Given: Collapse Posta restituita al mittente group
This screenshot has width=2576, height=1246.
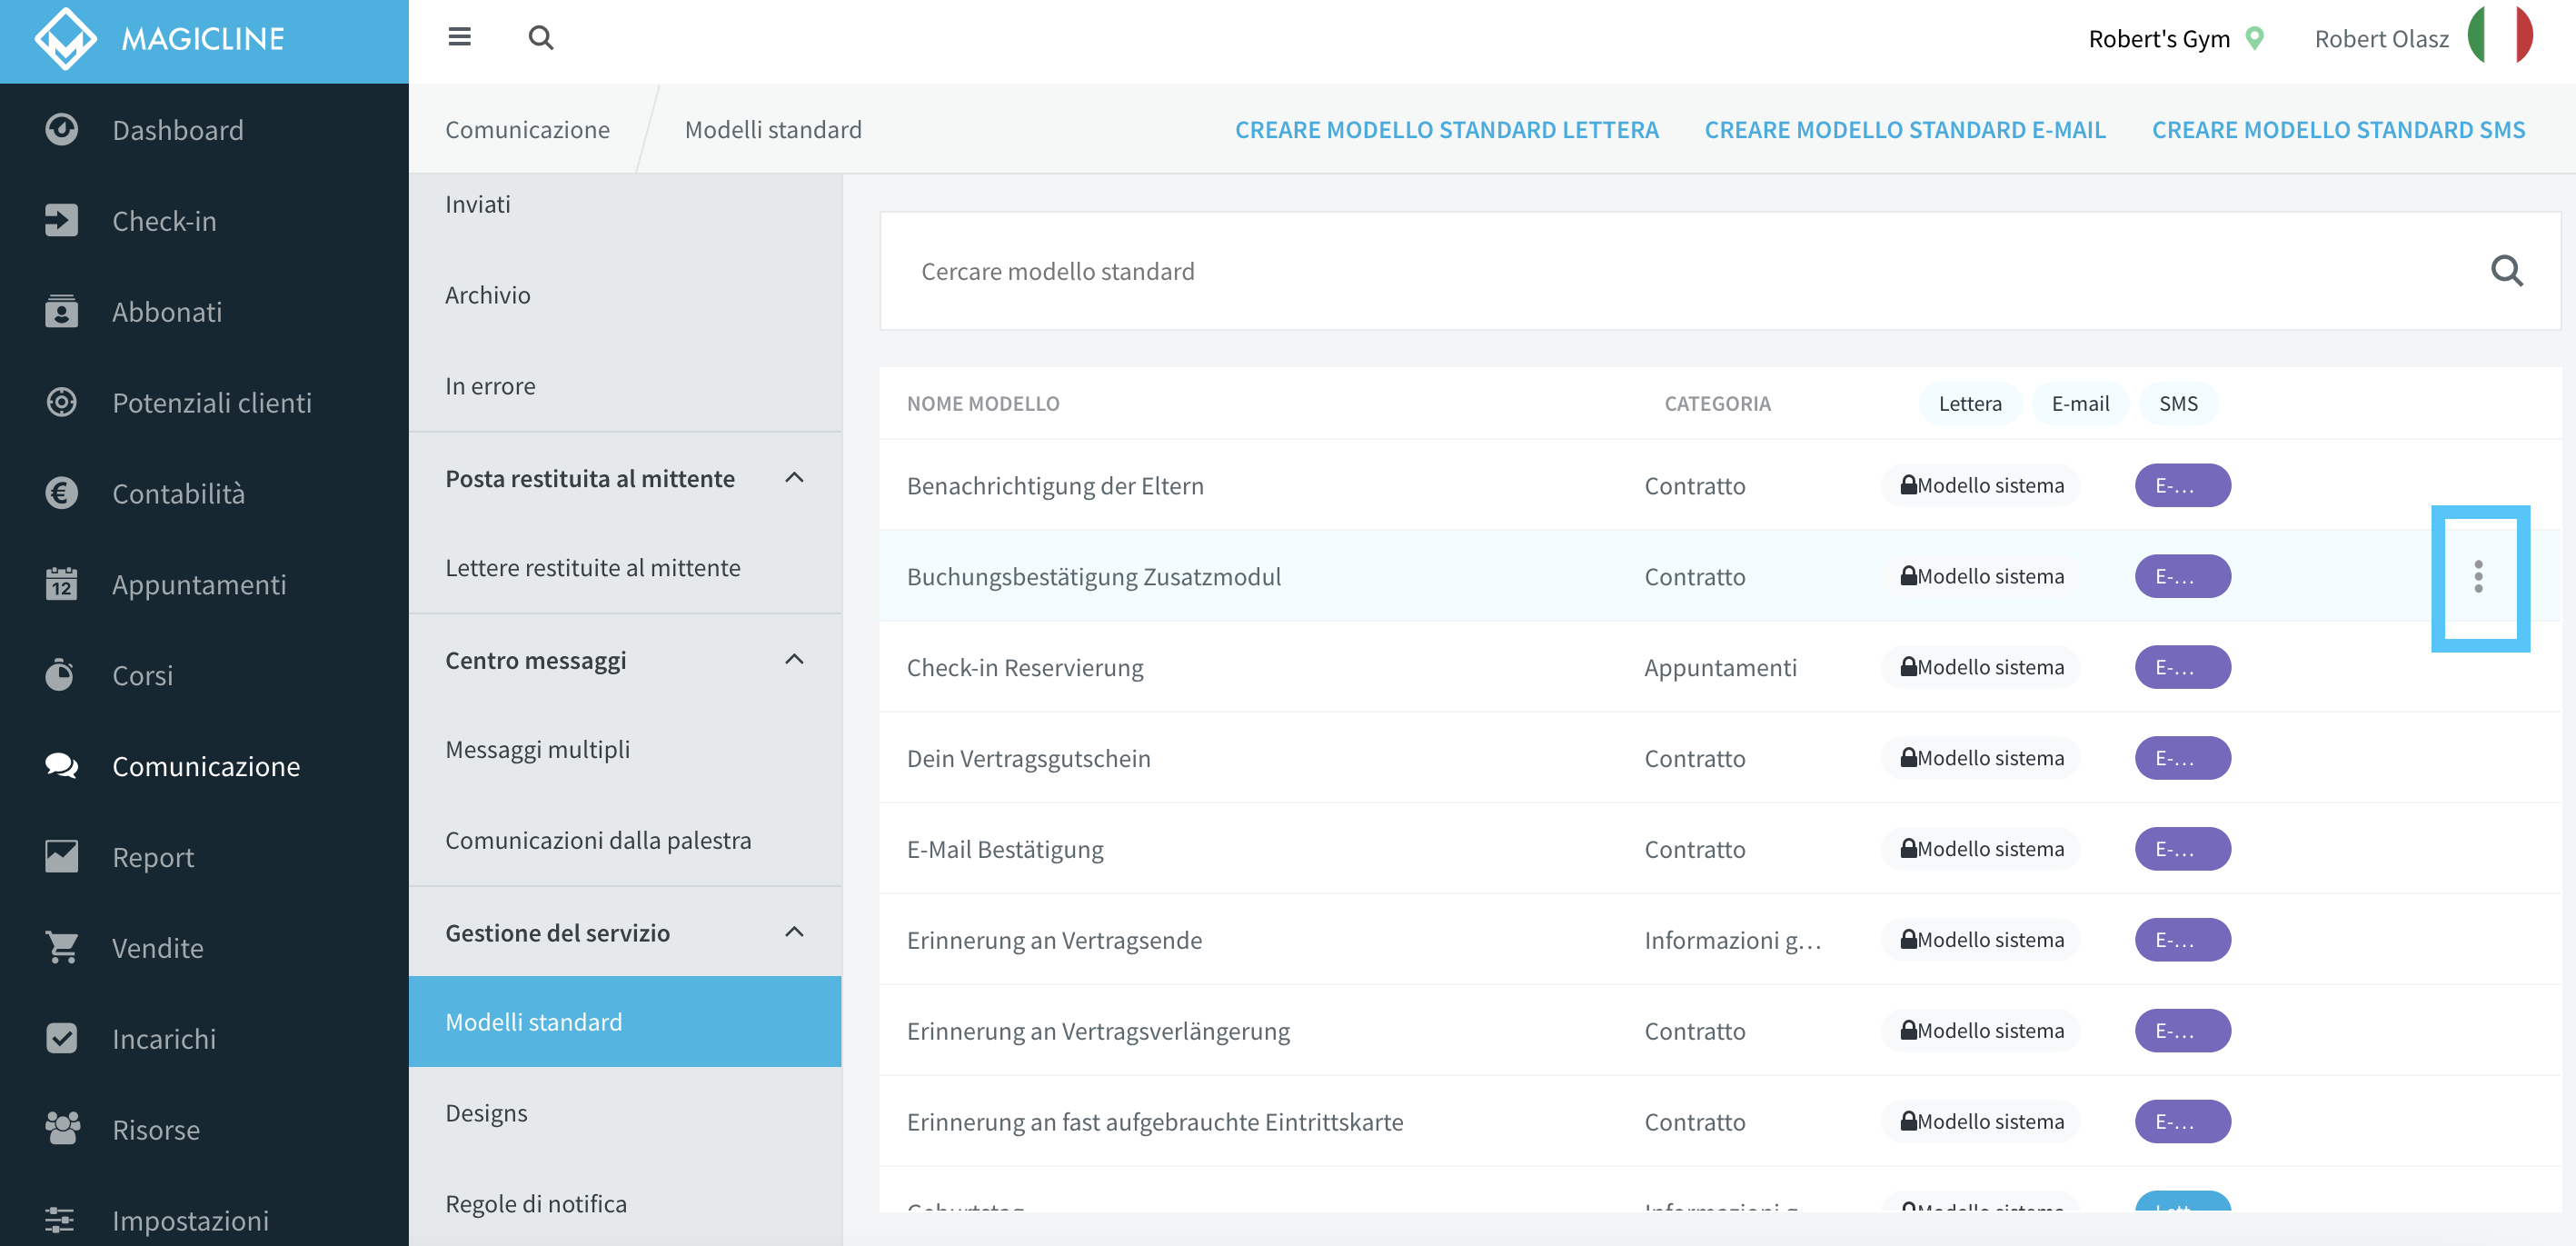Looking at the screenshot, I should coord(794,478).
